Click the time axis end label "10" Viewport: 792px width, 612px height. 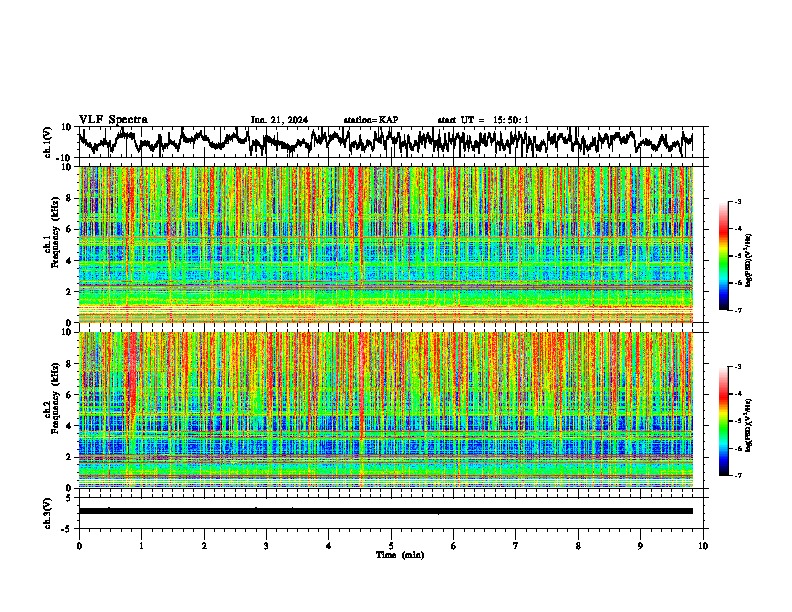703,546
